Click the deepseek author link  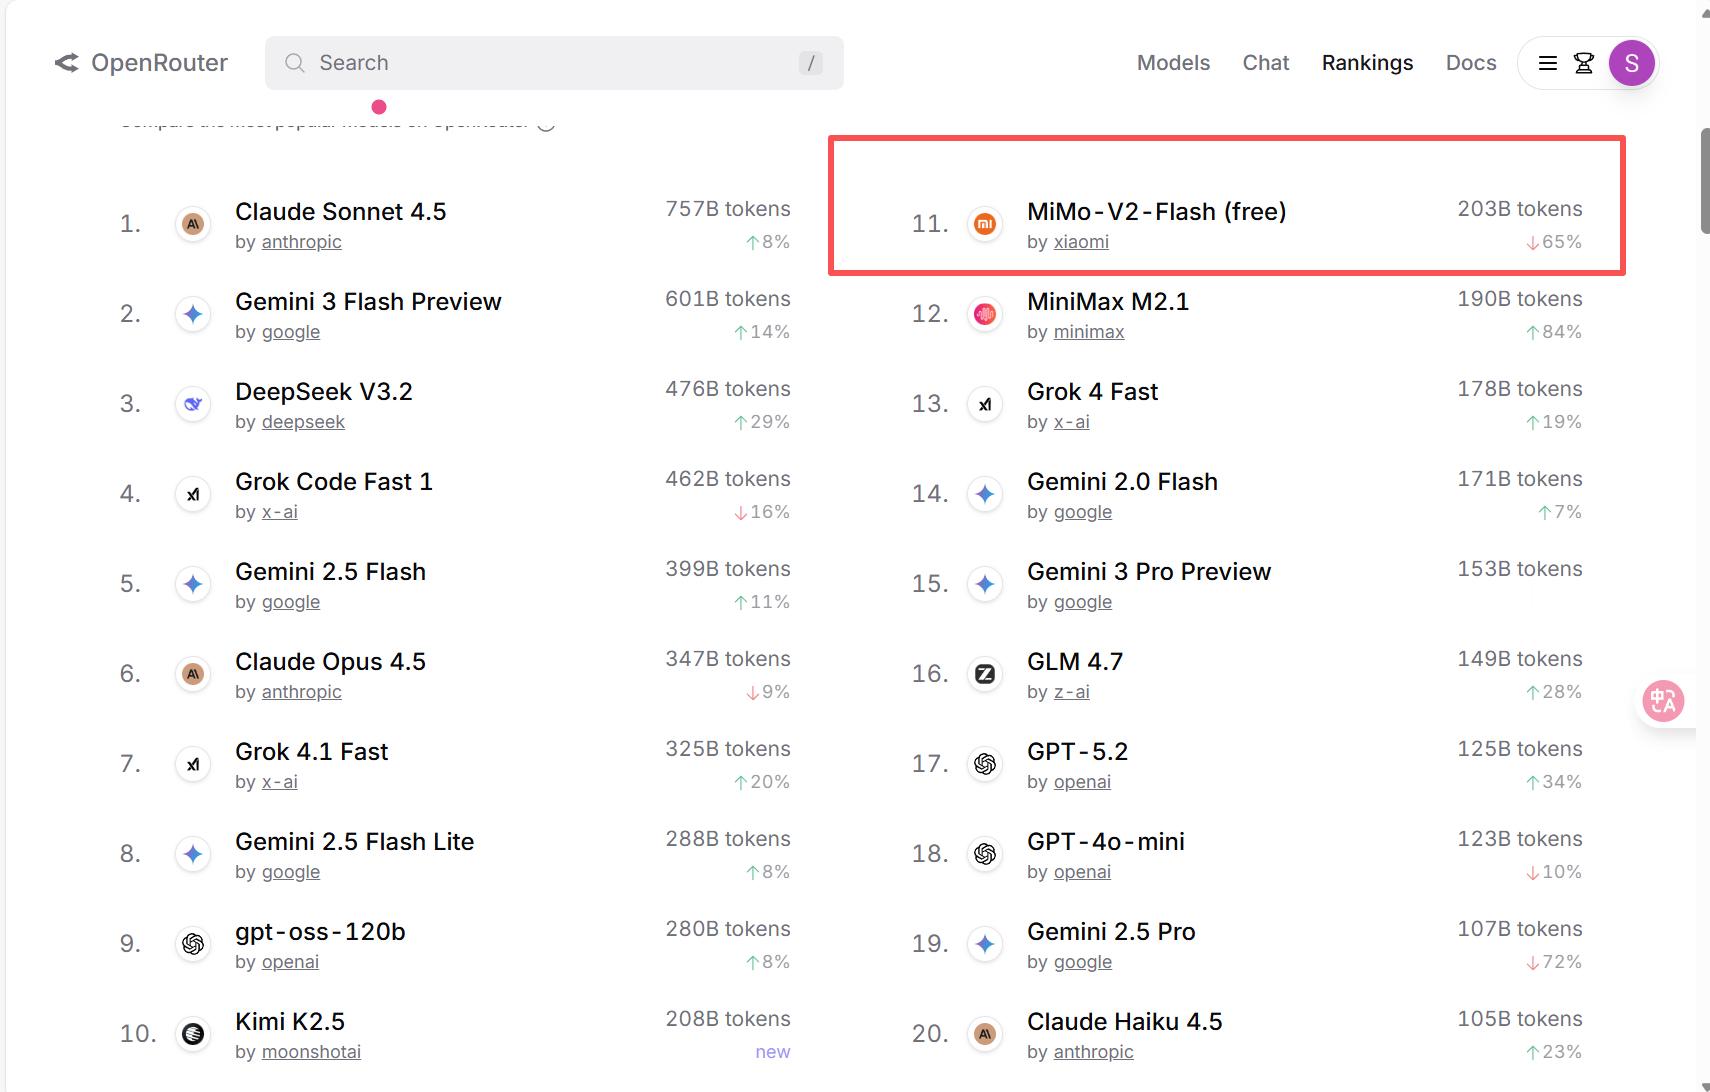point(303,422)
